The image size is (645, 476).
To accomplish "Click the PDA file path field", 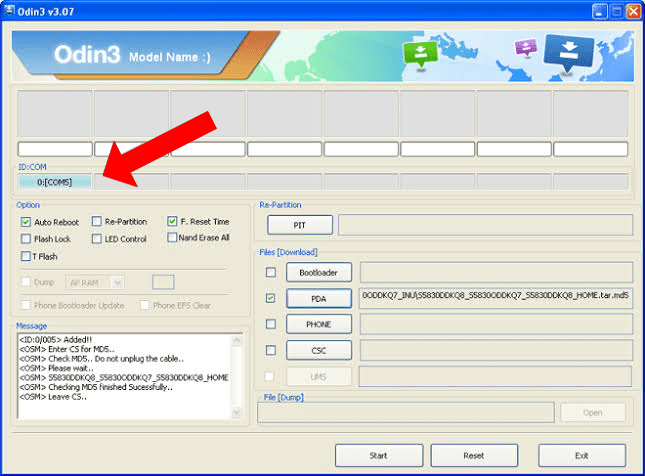I will point(495,298).
